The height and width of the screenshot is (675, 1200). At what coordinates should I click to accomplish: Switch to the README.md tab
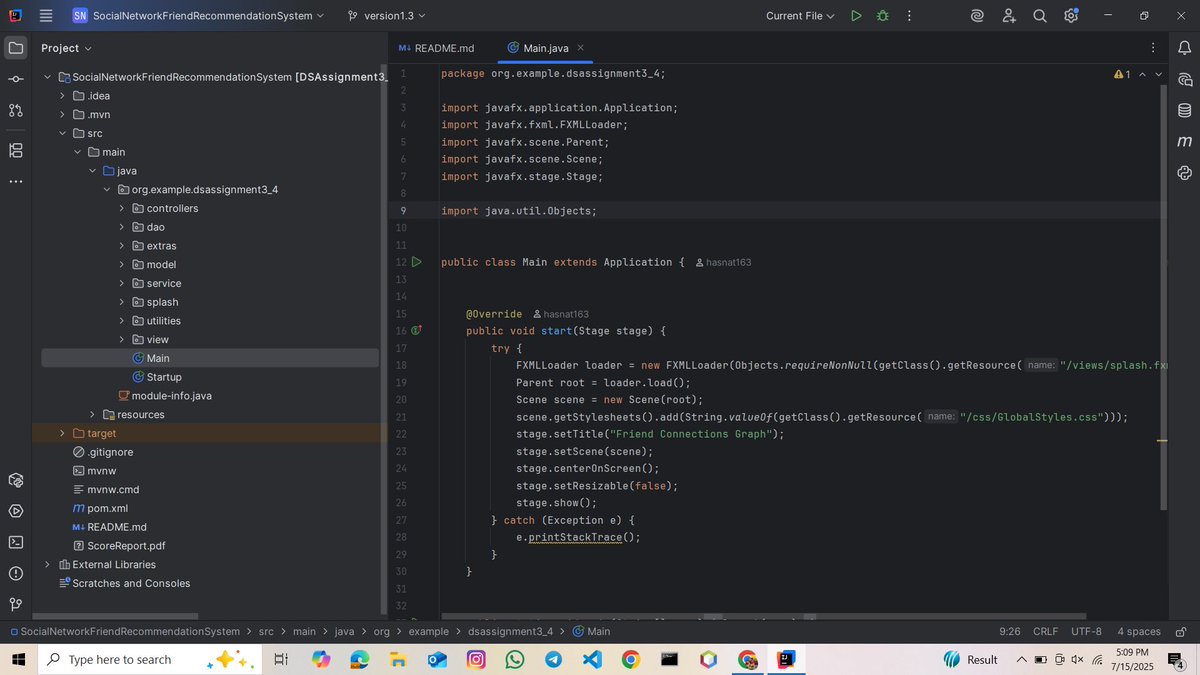[x=436, y=48]
